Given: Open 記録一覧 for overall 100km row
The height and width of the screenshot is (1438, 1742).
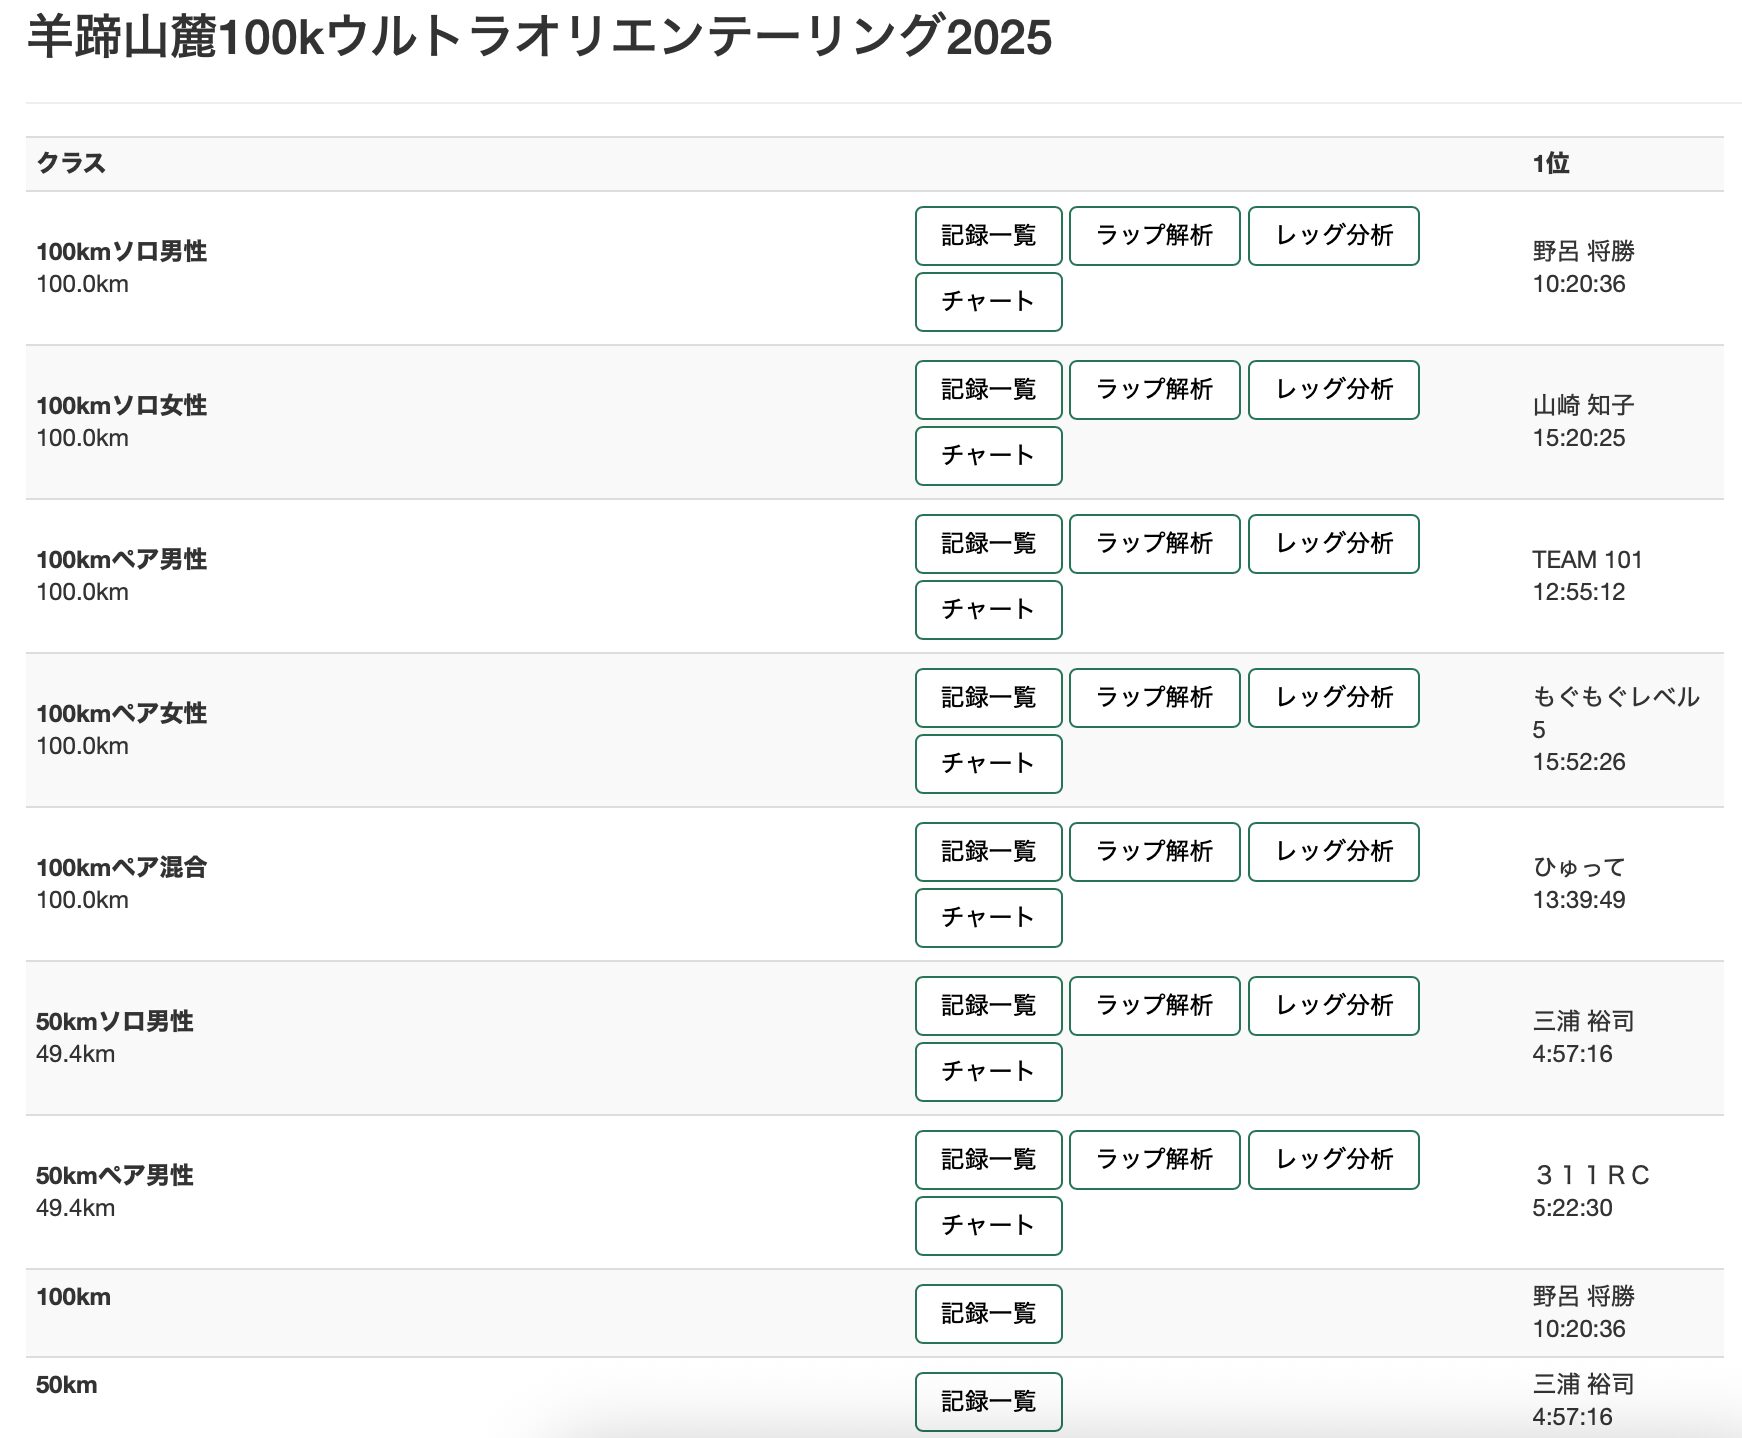Looking at the screenshot, I should (x=988, y=1314).
